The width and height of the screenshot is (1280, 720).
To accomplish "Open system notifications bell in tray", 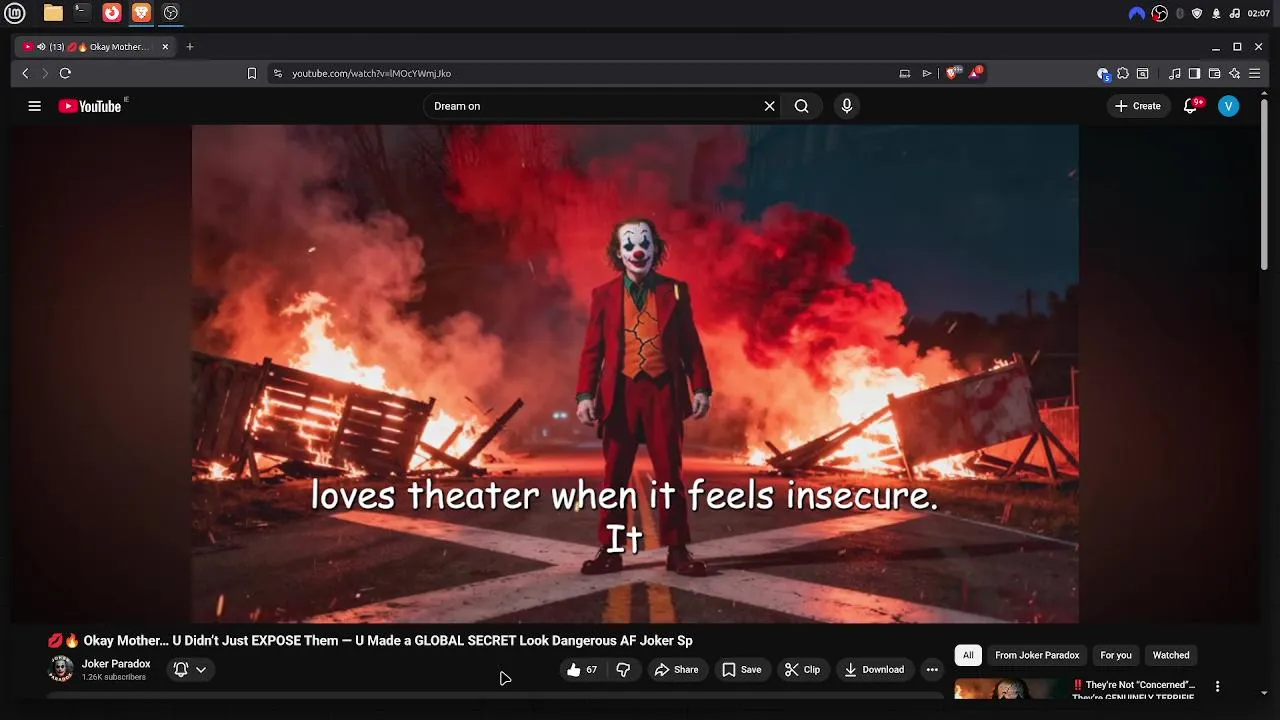I will click(1216, 13).
